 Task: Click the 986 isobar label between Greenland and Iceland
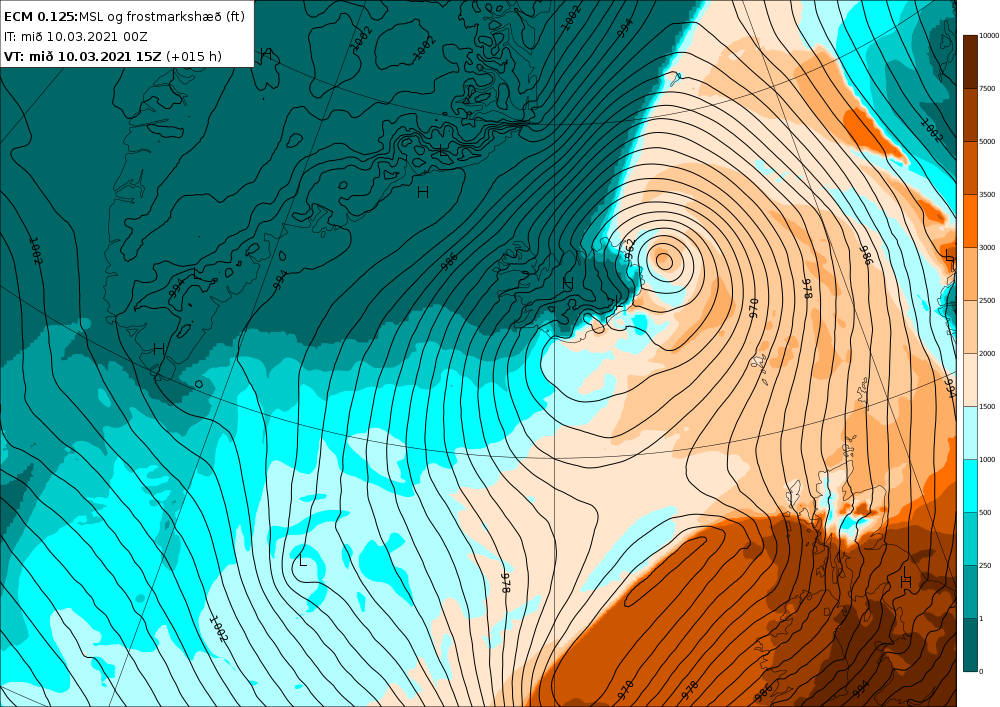[x=449, y=261]
